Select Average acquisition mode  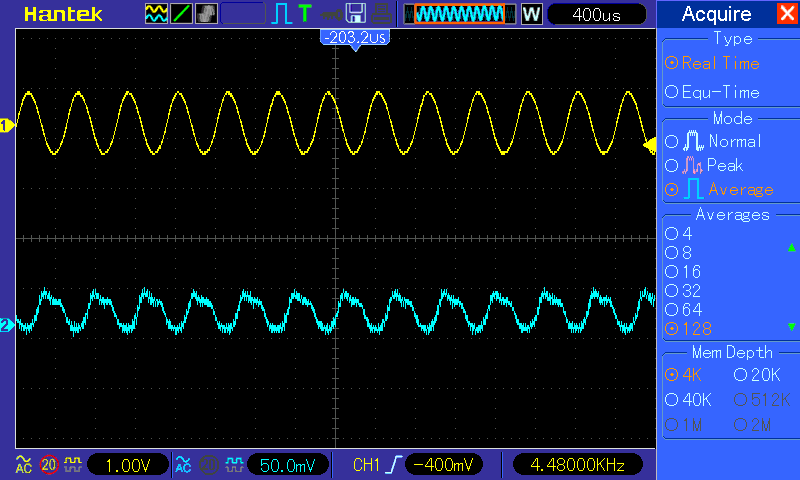[x=719, y=190]
